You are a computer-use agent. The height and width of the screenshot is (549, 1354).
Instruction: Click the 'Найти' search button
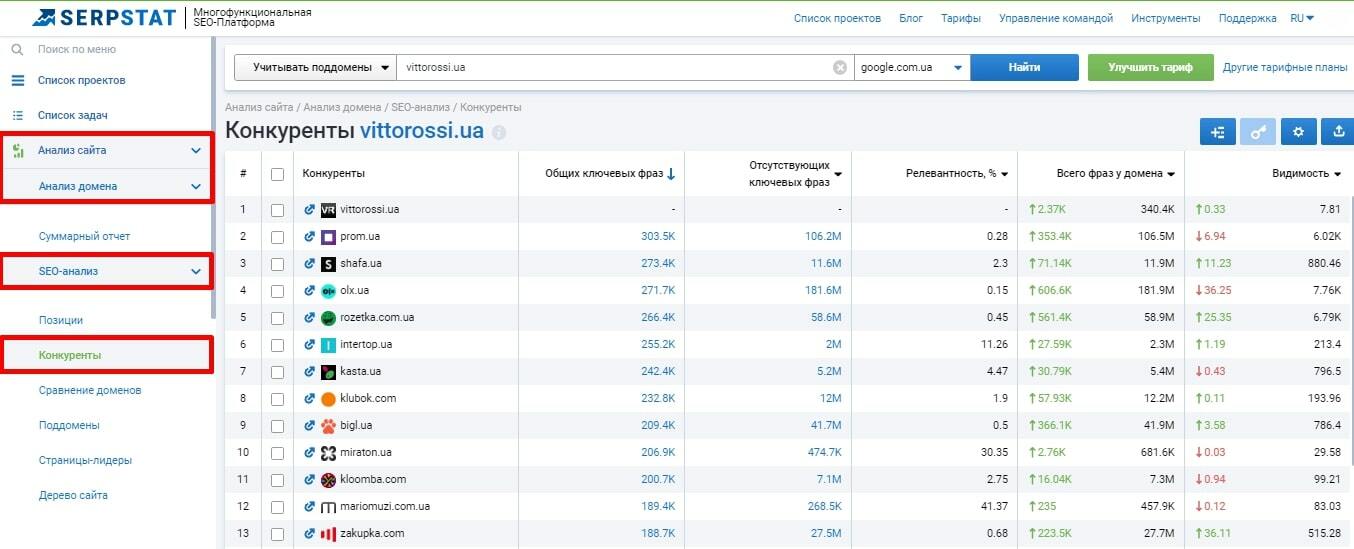[1024, 68]
